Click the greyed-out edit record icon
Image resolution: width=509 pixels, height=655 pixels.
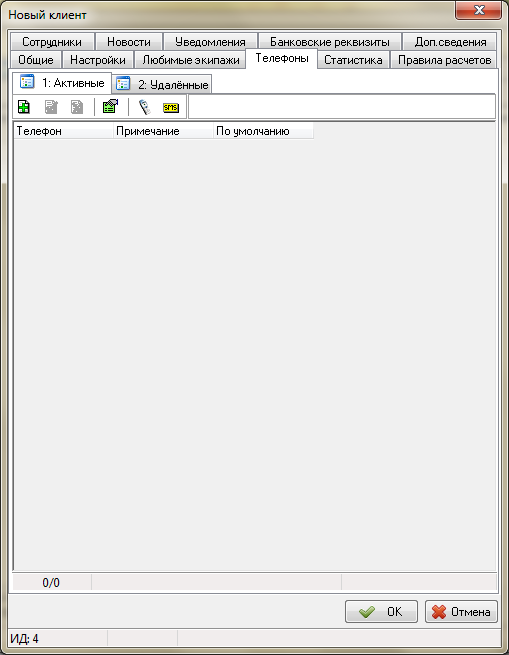pyautogui.click(x=51, y=107)
